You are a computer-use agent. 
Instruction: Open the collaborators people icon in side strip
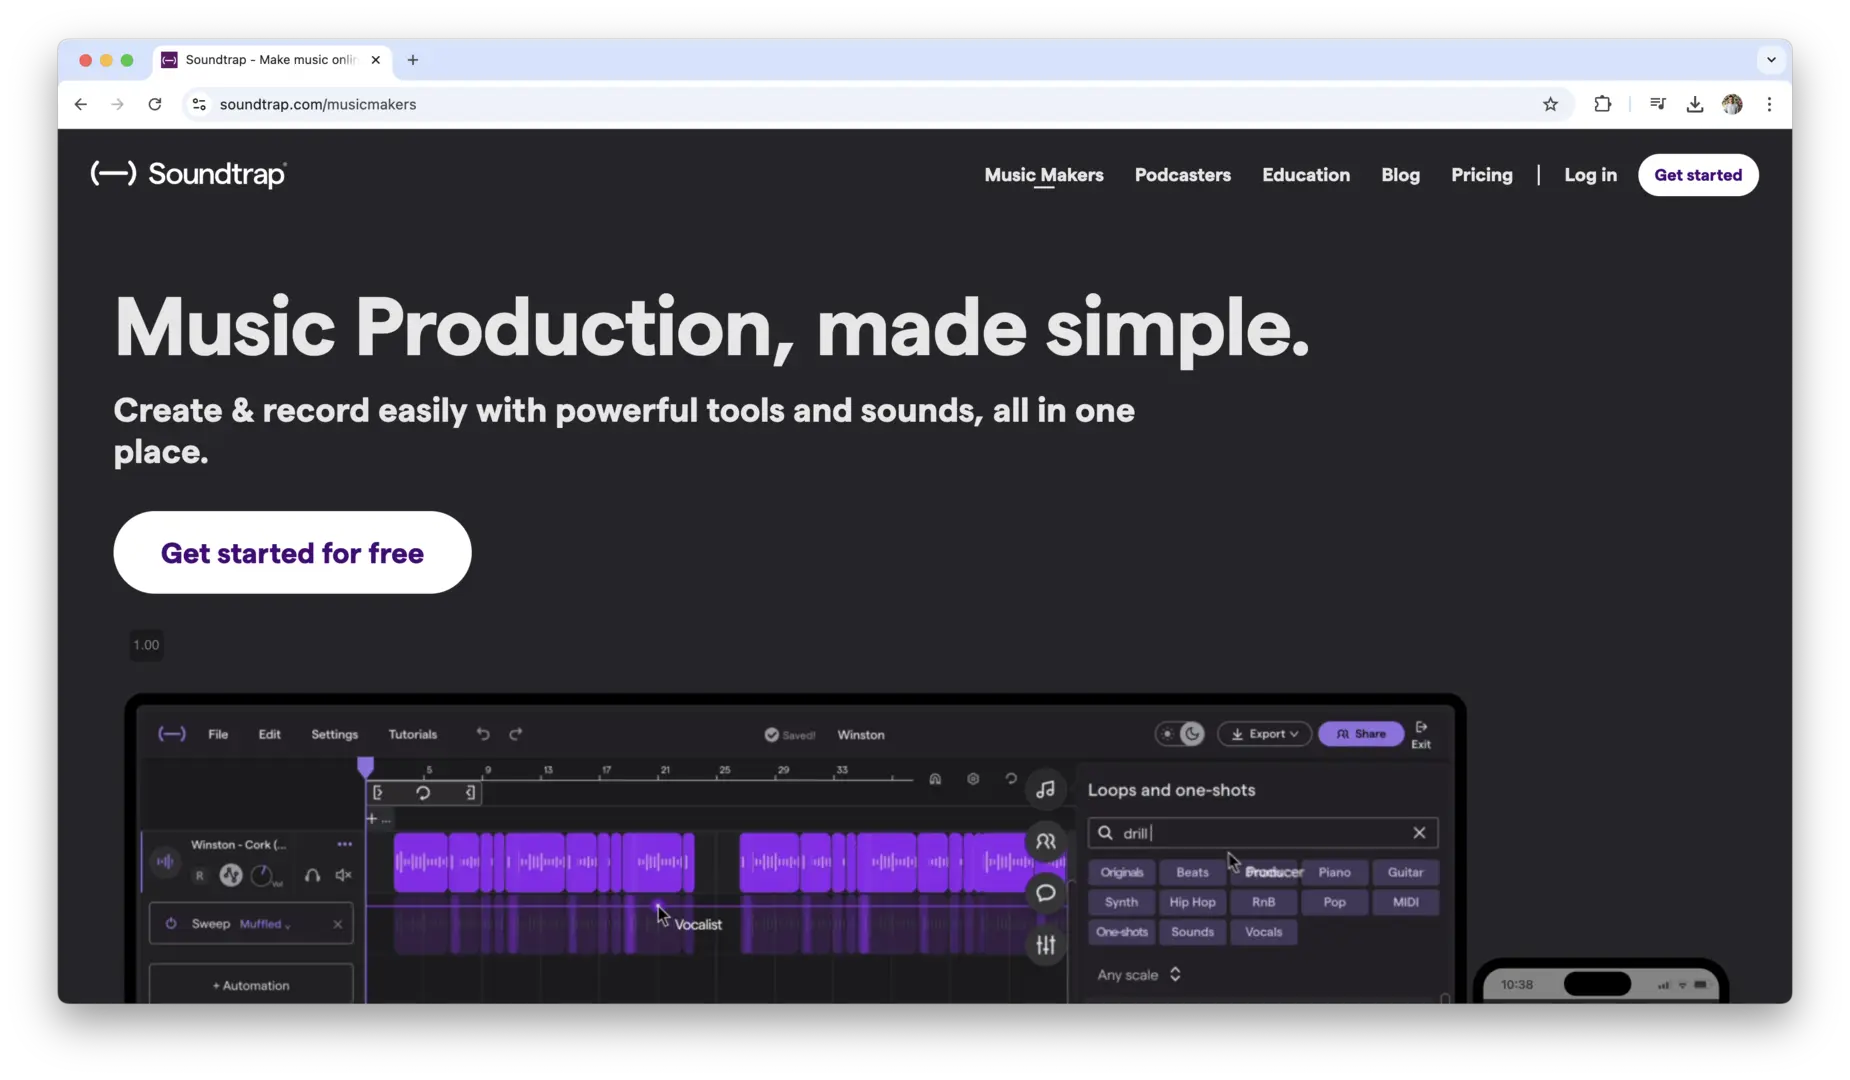(1046, 842)
